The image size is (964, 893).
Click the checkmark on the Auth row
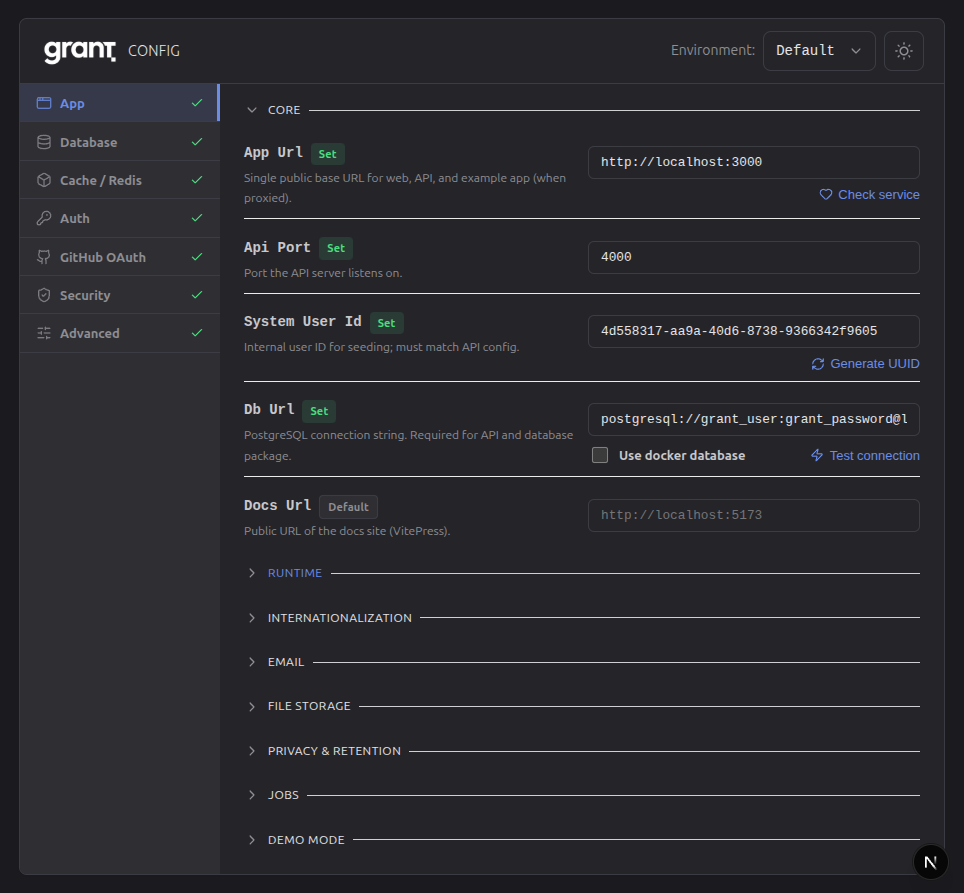pos(197,218)
